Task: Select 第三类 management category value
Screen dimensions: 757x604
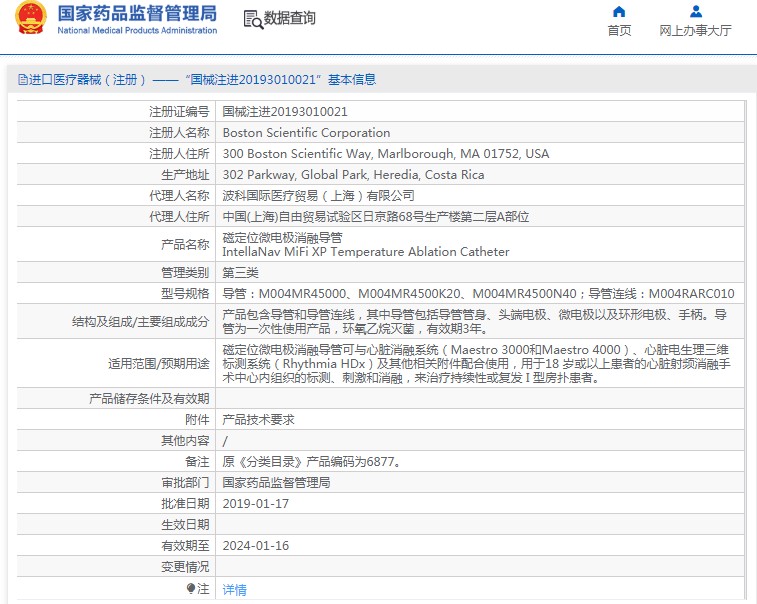Action: (240, 273)
